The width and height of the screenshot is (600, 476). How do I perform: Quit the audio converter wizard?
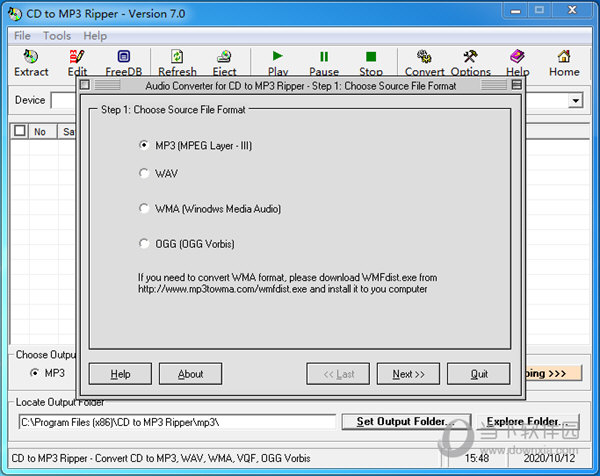click(479, 374)
